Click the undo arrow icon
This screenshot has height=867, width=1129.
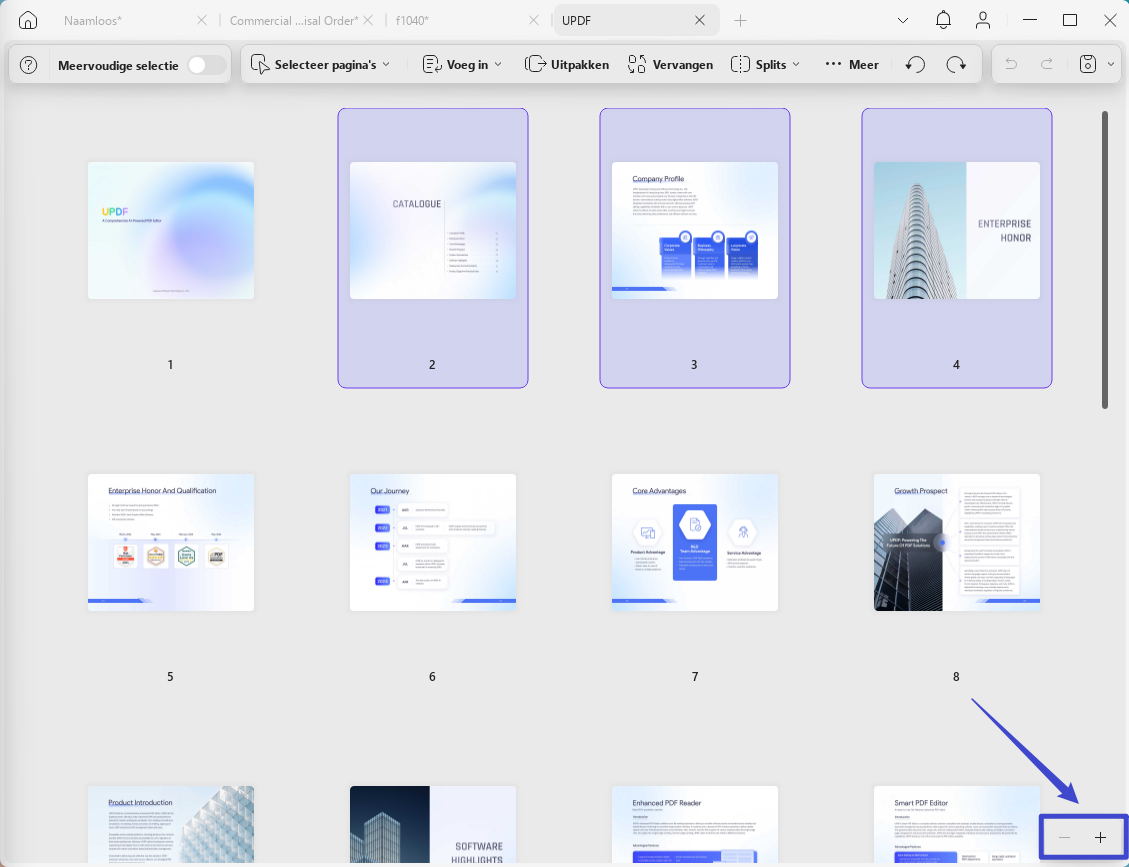pos(1011,65)
